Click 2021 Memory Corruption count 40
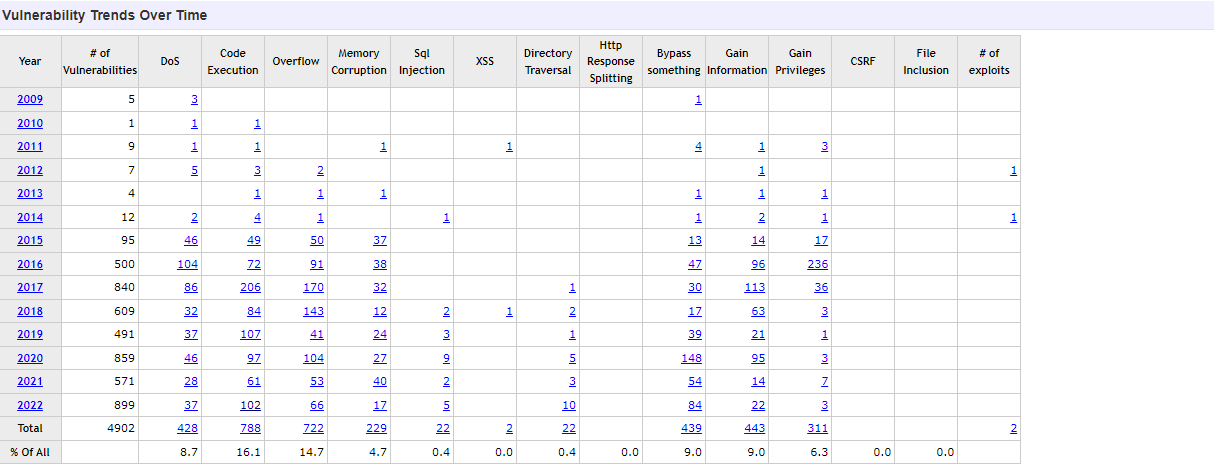 [x=380, y=382]
